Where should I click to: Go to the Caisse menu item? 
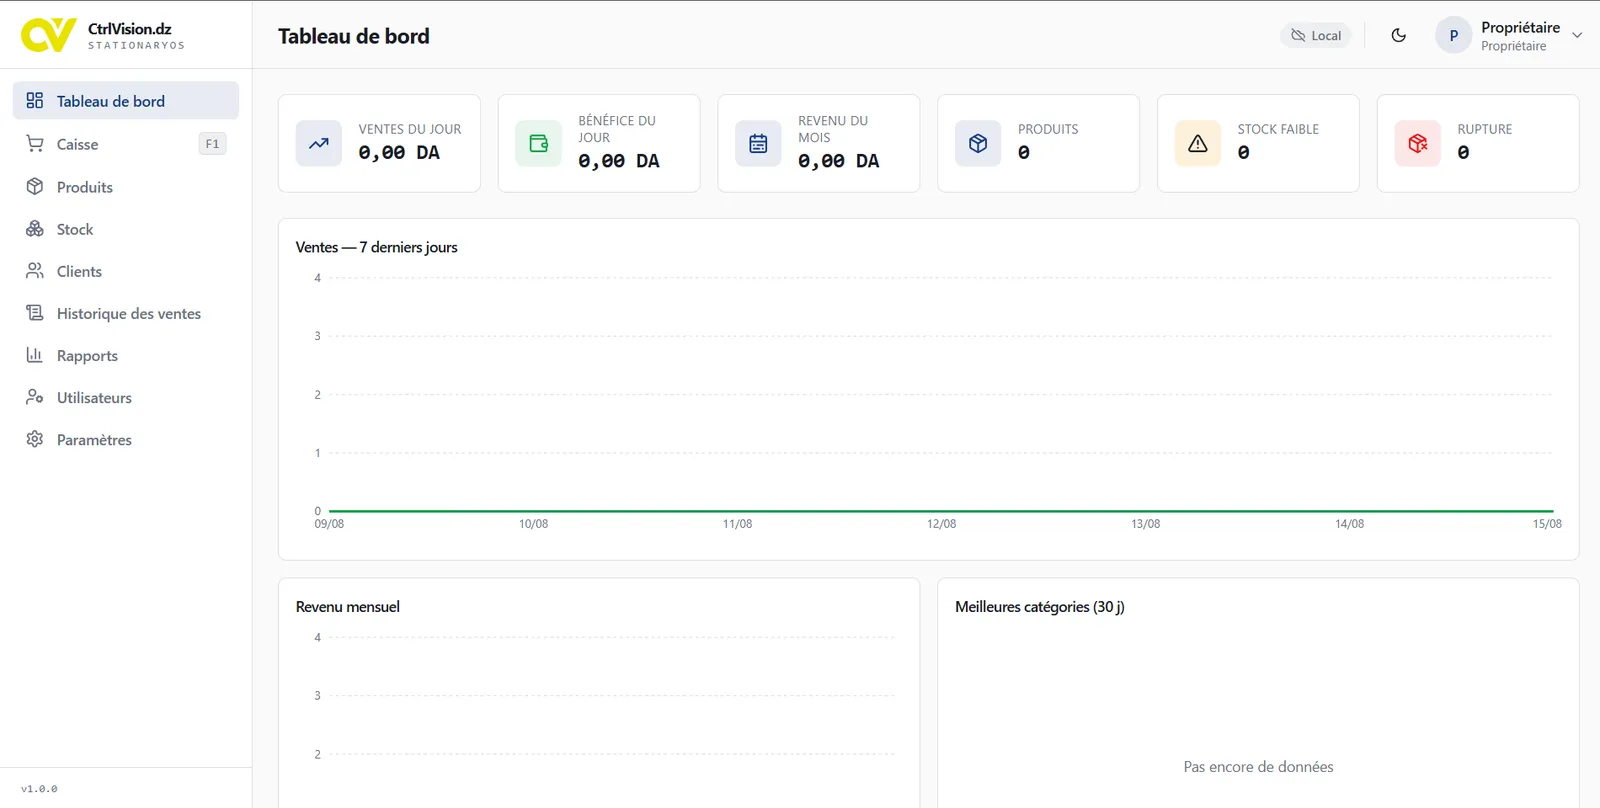tap(126, 144)
